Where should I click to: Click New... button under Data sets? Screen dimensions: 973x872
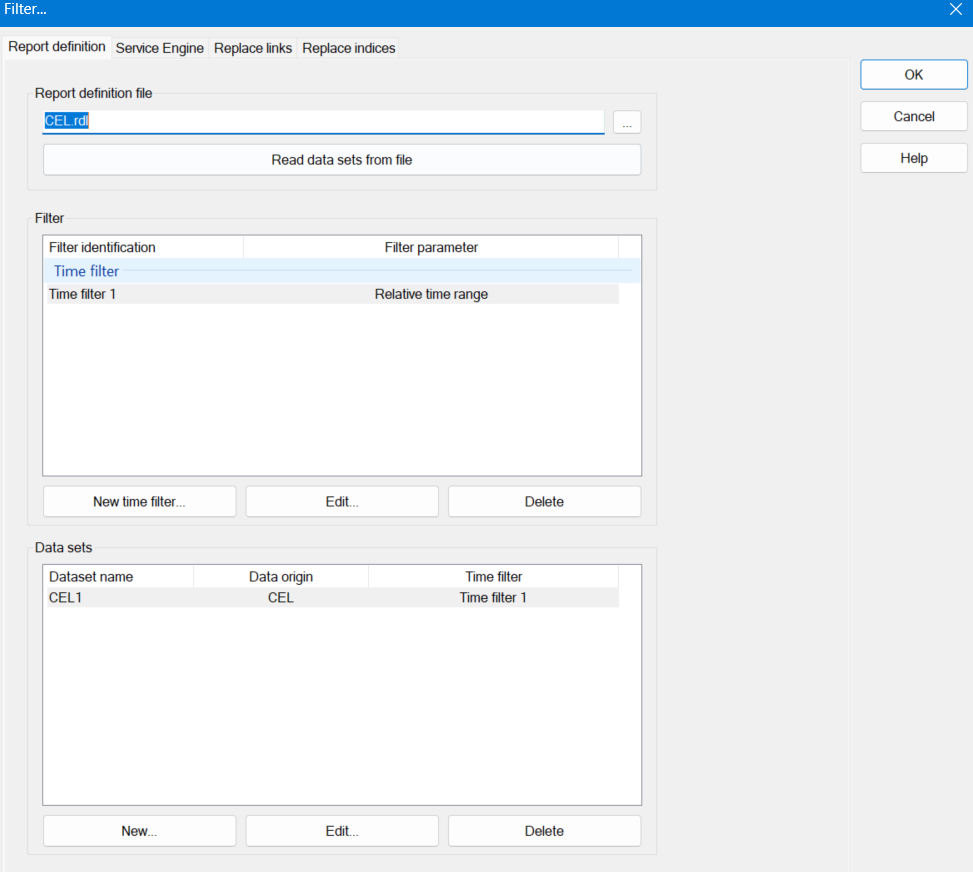[140, 831]
